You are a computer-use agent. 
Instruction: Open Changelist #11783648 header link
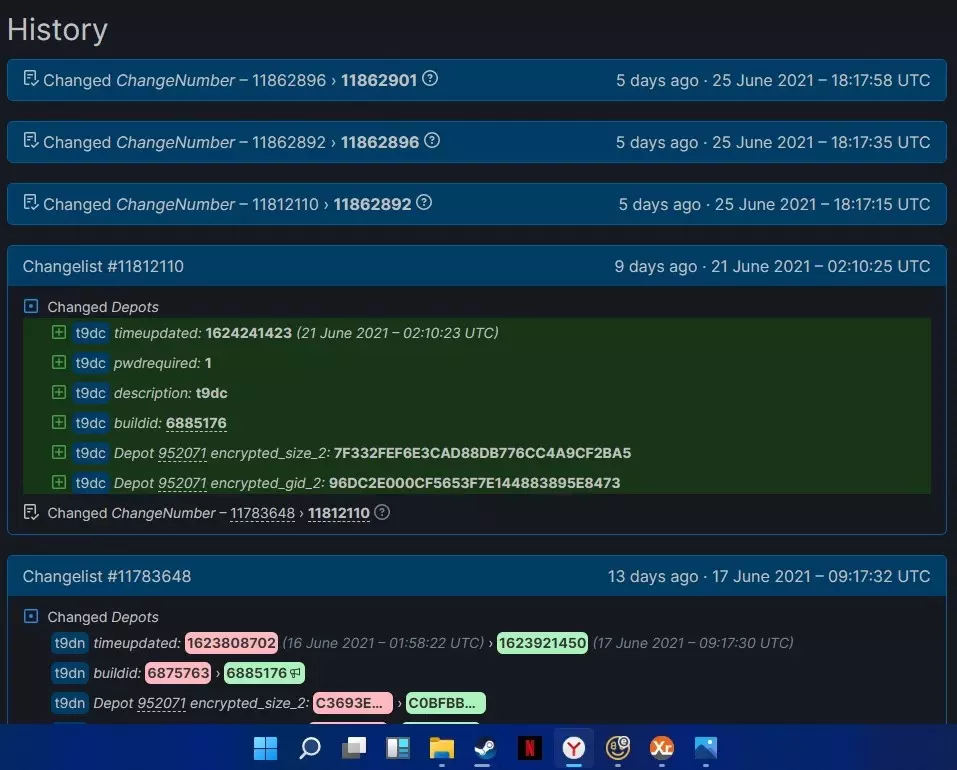(107, 576)
